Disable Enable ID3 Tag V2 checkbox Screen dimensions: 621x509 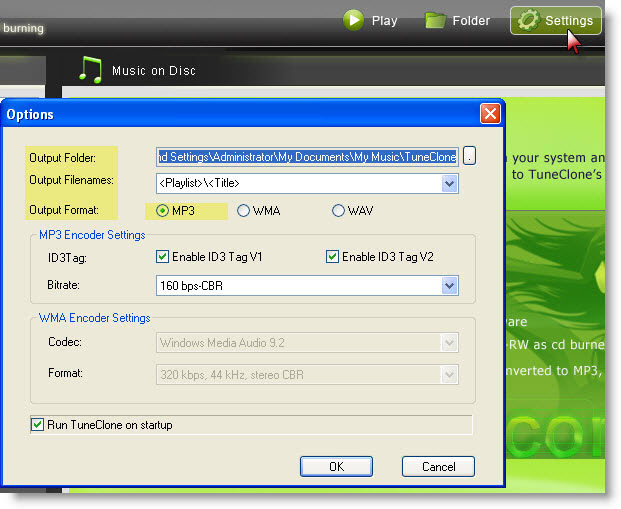pyautogui.click(x=332, y=257)
